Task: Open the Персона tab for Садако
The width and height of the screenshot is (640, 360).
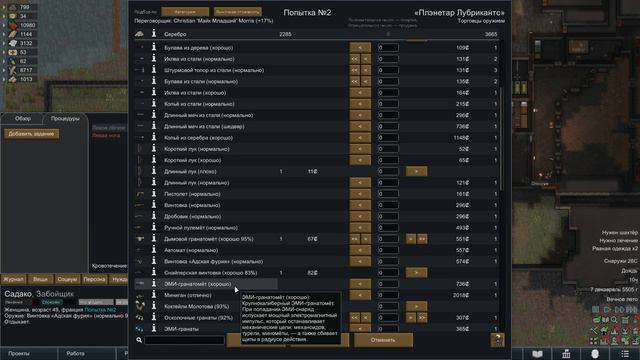Action: tap(94, 280)
